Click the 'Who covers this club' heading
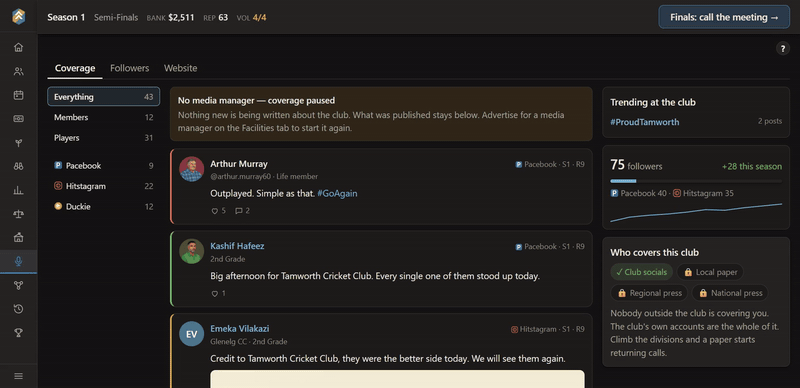This screenshot has height=388, width=800. pyautogui.click(x=655, y=252)
